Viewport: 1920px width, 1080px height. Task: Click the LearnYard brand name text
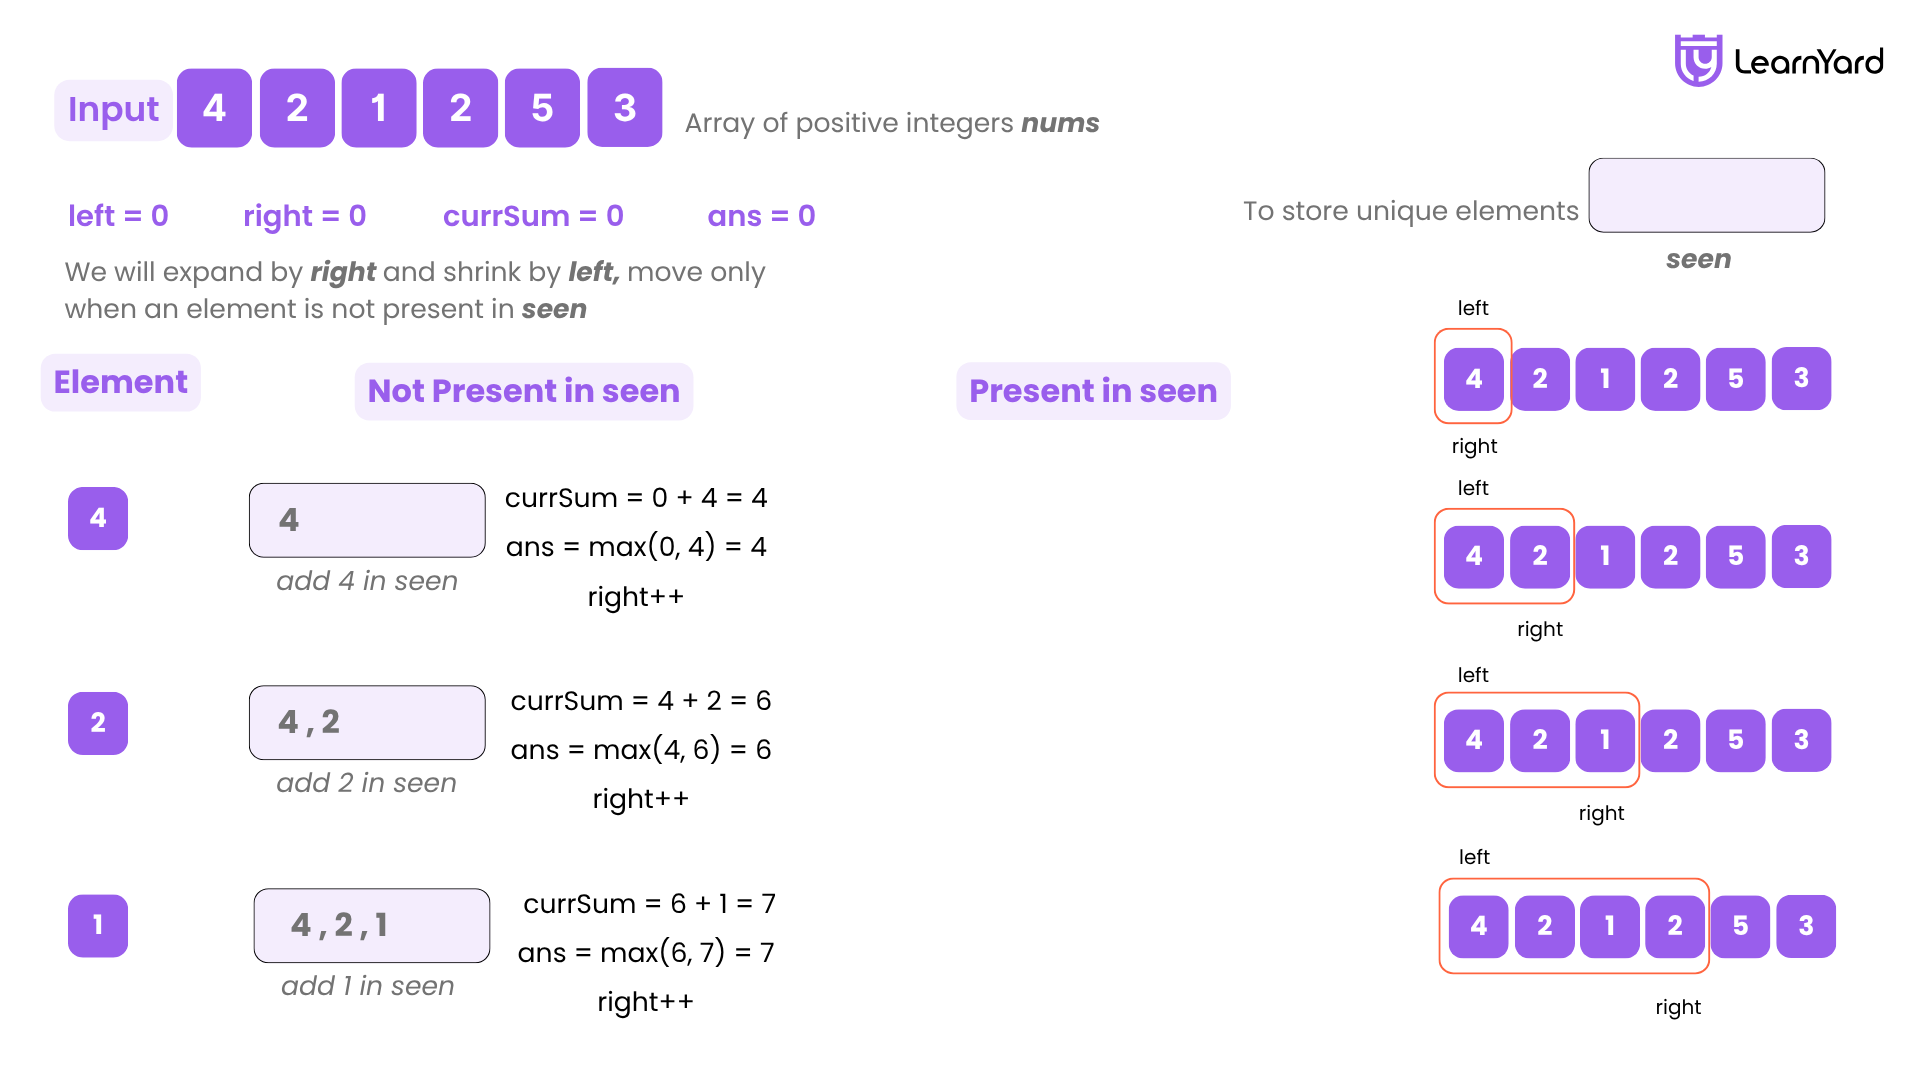tap(1808, 62)
